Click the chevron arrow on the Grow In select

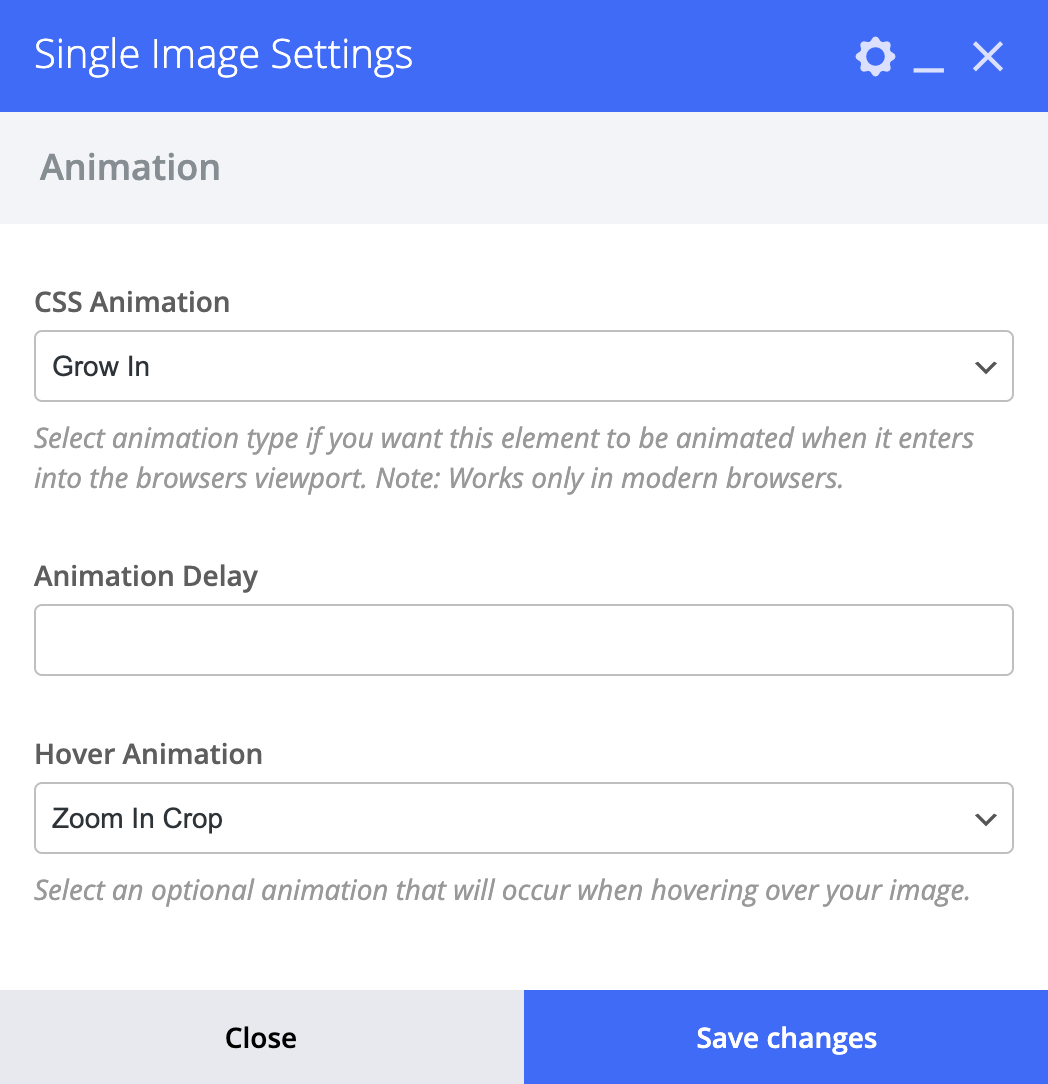point(985,367)
